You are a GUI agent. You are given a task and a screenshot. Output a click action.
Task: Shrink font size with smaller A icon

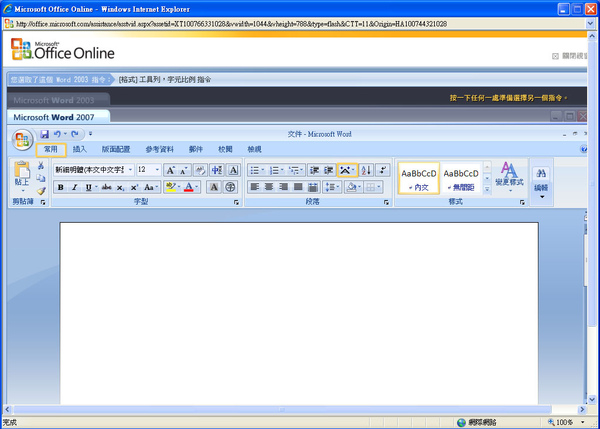[184, 170]
